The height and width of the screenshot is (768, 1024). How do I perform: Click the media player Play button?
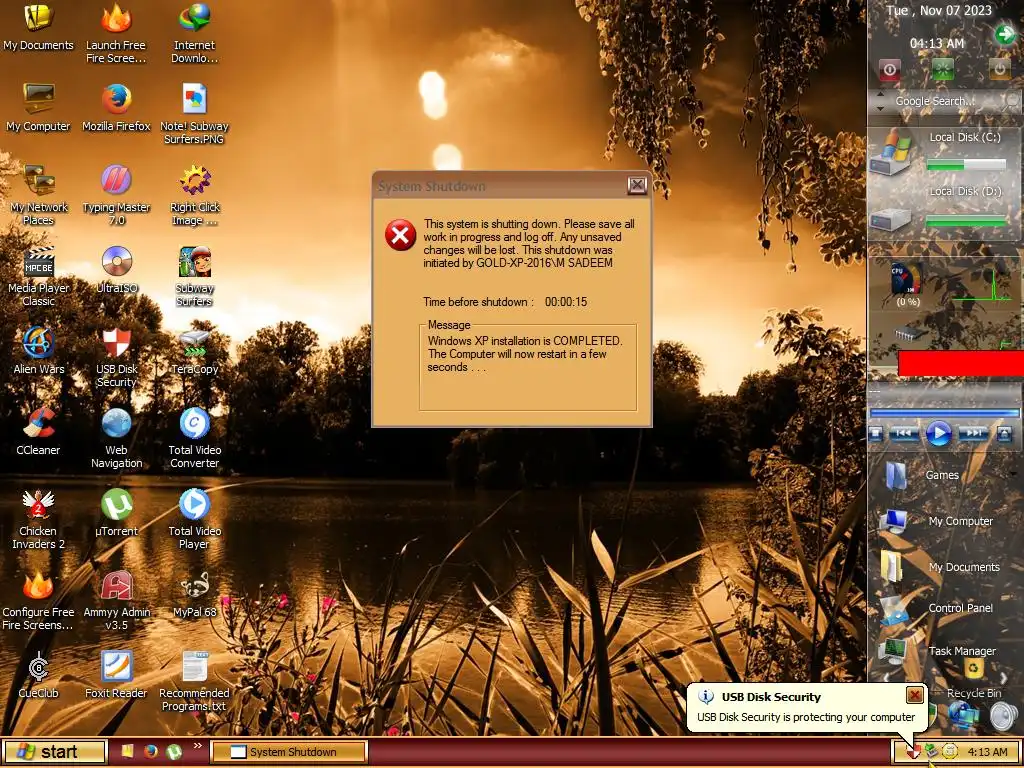[938, 434]
